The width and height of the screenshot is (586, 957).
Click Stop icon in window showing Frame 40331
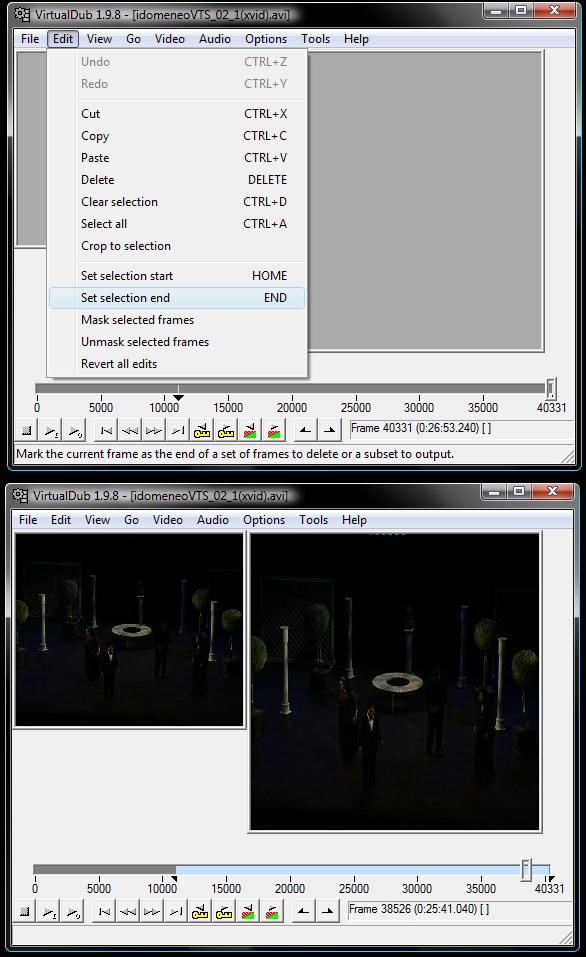[x=26, y=431]
